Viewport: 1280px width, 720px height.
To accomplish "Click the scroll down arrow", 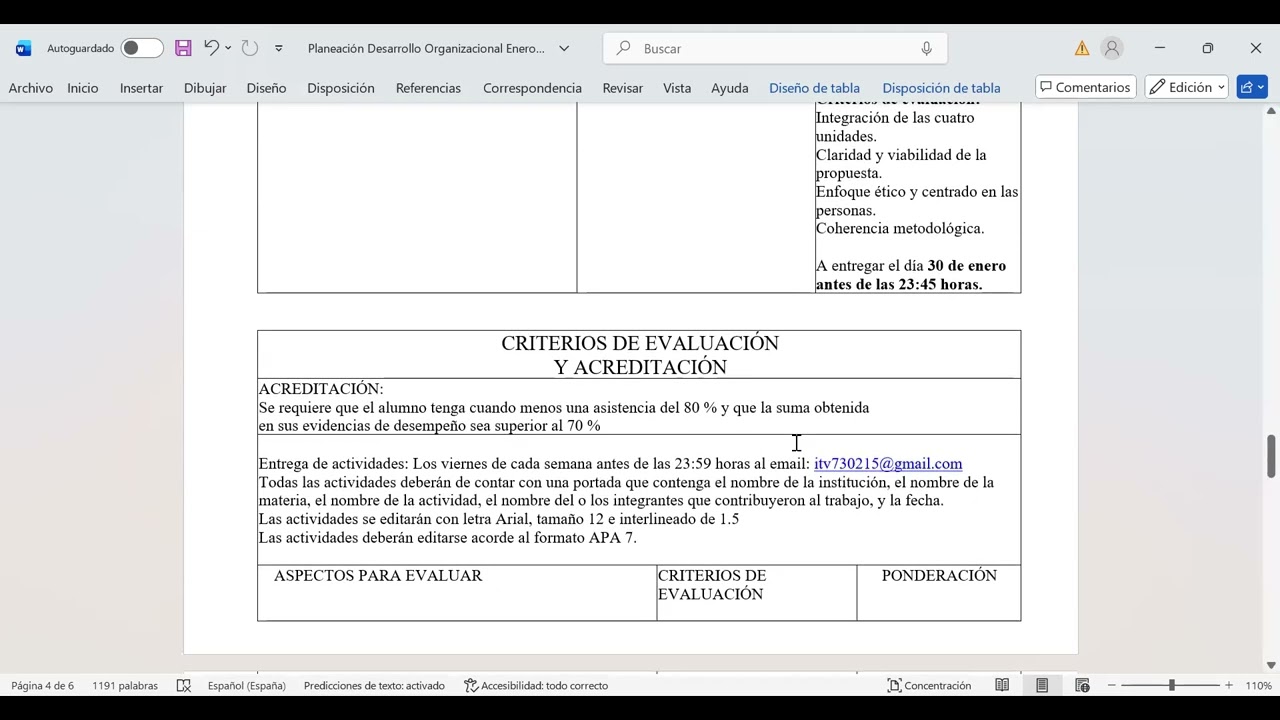I will 1271,665.
